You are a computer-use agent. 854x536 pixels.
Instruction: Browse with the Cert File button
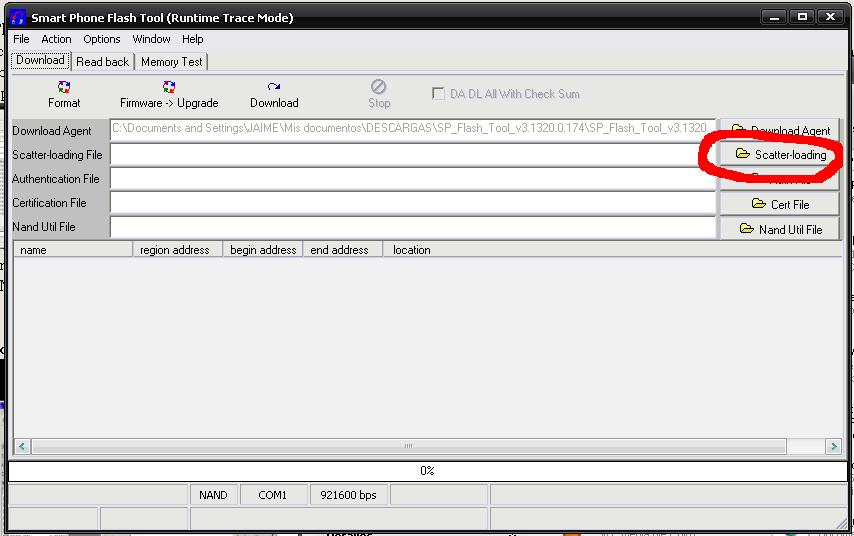pyautogui.click(x=779, y=204)
